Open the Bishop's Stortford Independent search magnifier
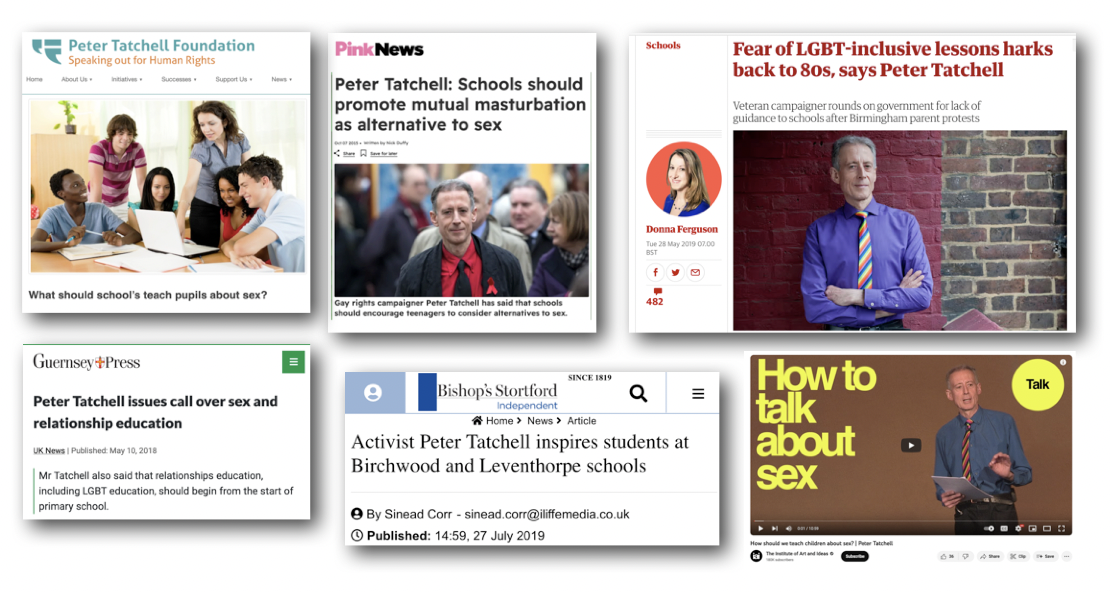Screen dimensions: 1110x592 click(x=639, y=393)
